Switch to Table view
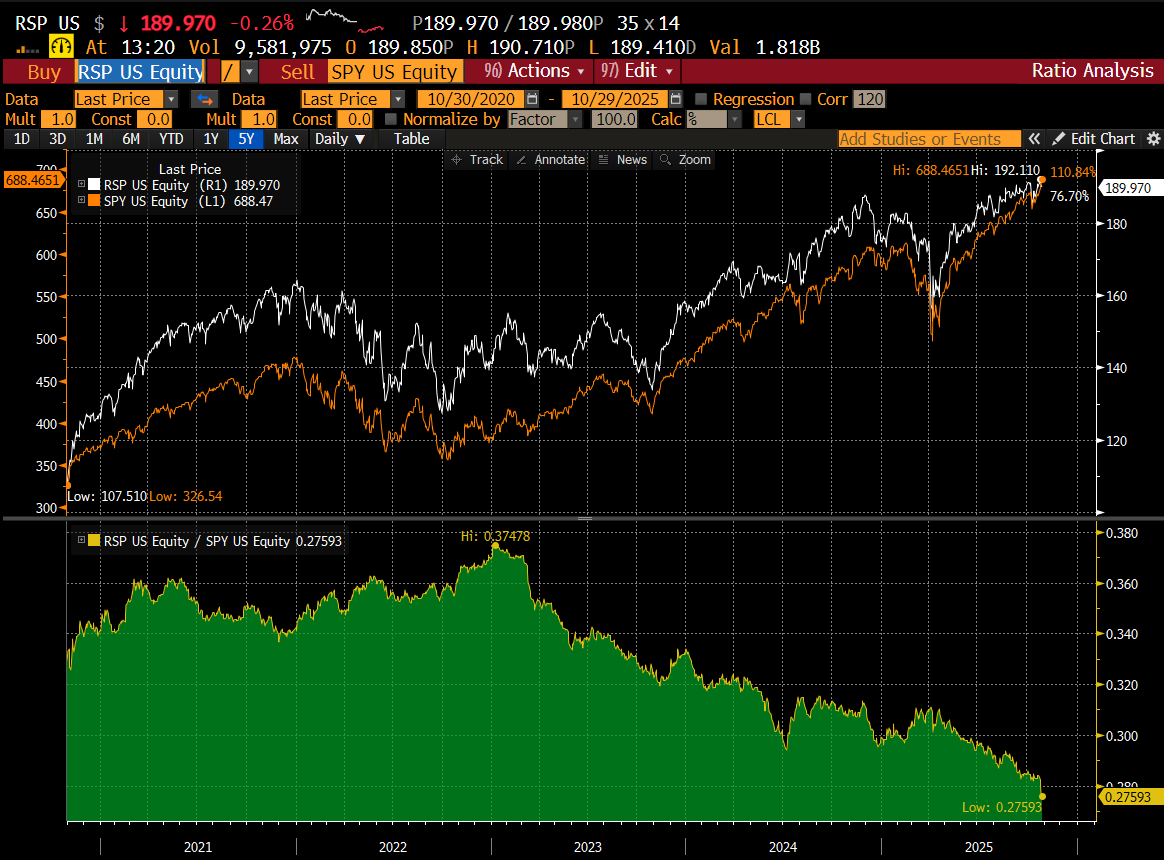The height and width of the screenshot is (860, 1164). pyautogui.click(x=411, y=139)
